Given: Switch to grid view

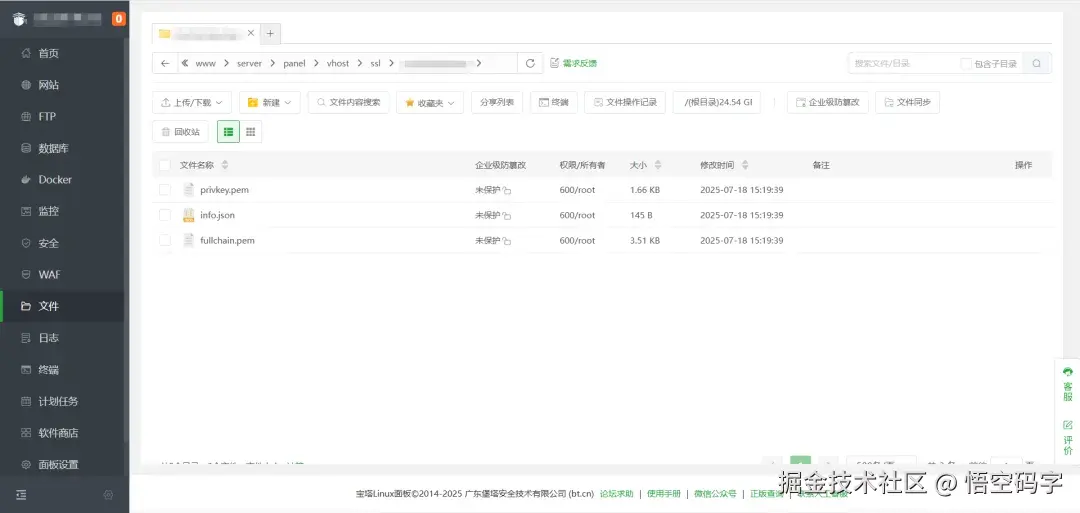Looking at the screenshot, I should pyautogui.click(x=251, y=132).
